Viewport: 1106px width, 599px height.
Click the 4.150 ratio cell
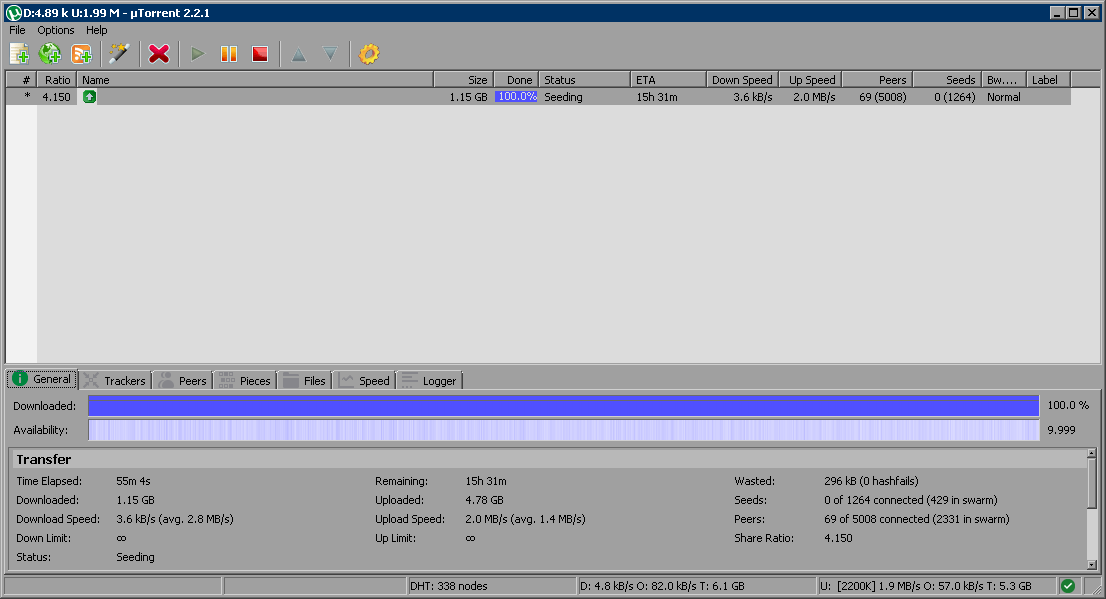(56, 97)
